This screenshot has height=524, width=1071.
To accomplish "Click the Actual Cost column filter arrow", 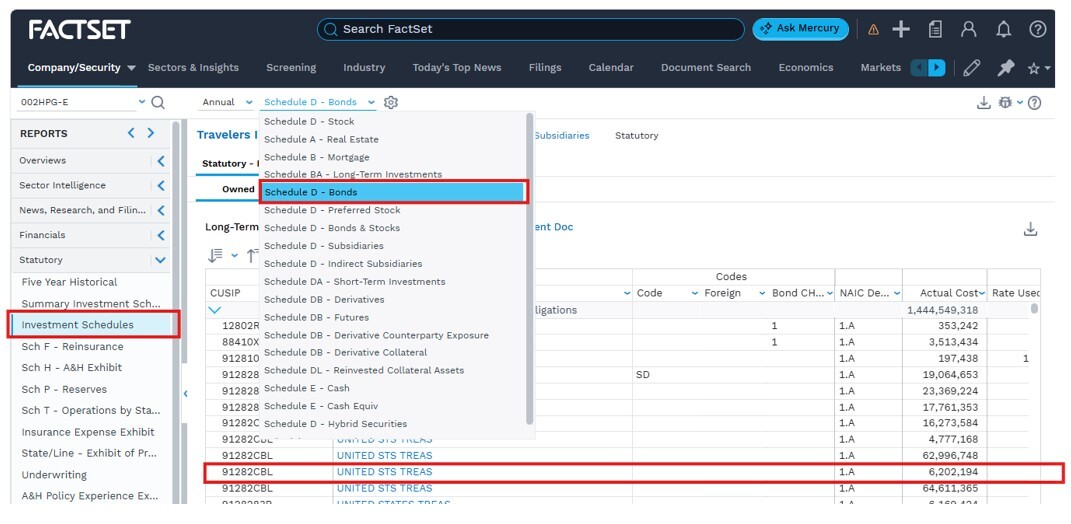I will [982, 293].
